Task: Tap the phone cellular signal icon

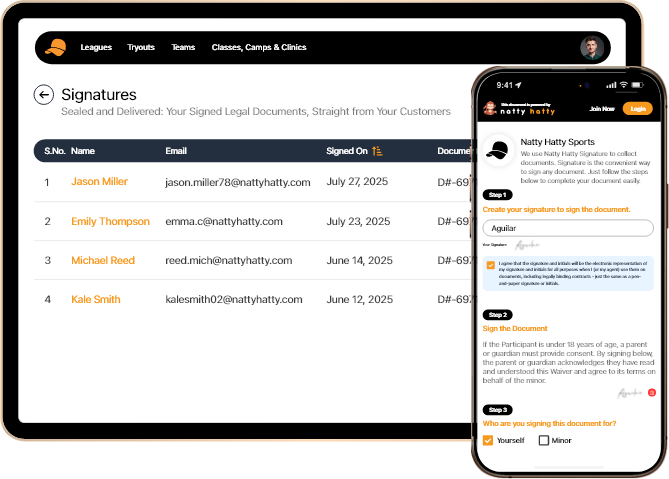Action: coord(611,85)
